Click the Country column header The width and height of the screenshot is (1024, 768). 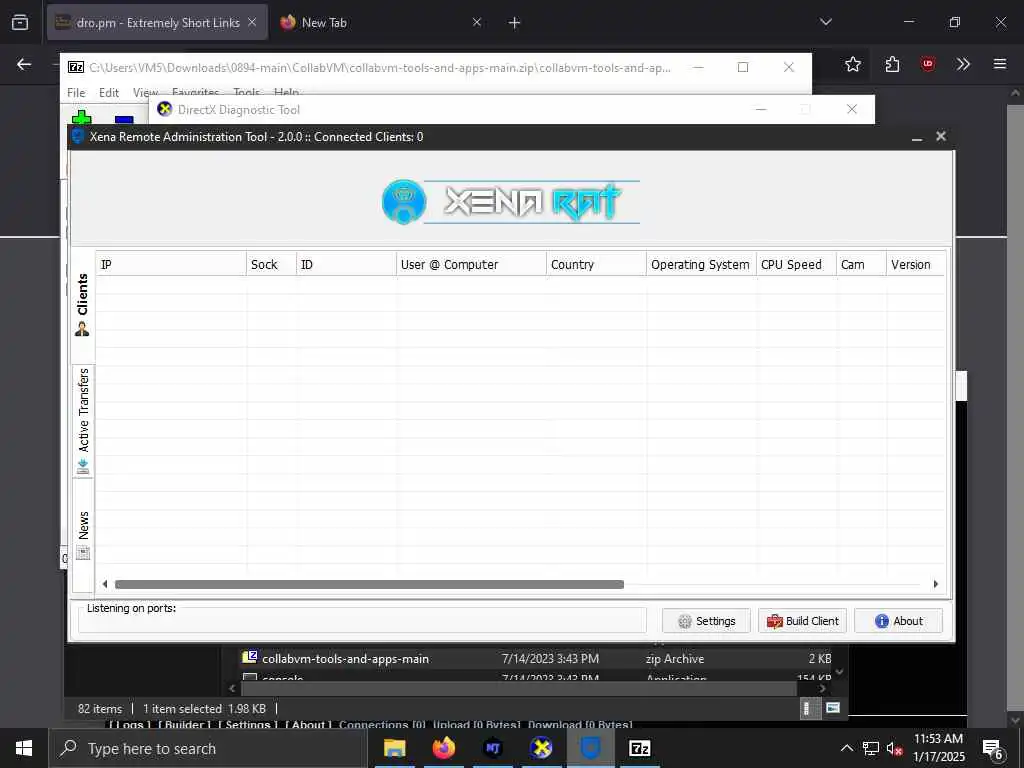pyautogui.click(x=596, y=264)
